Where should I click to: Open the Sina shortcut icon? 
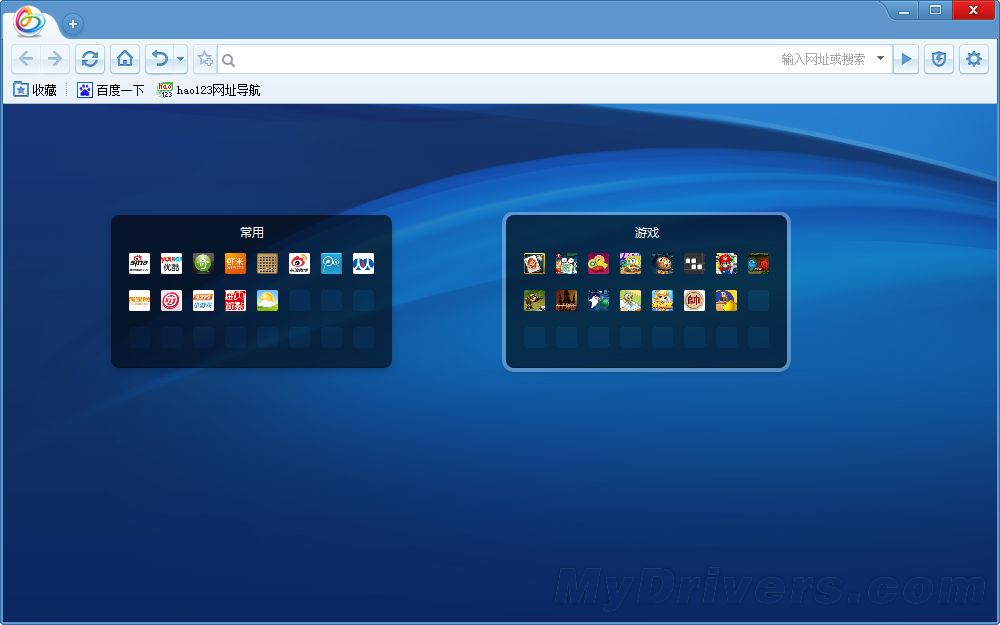[140, 263]
